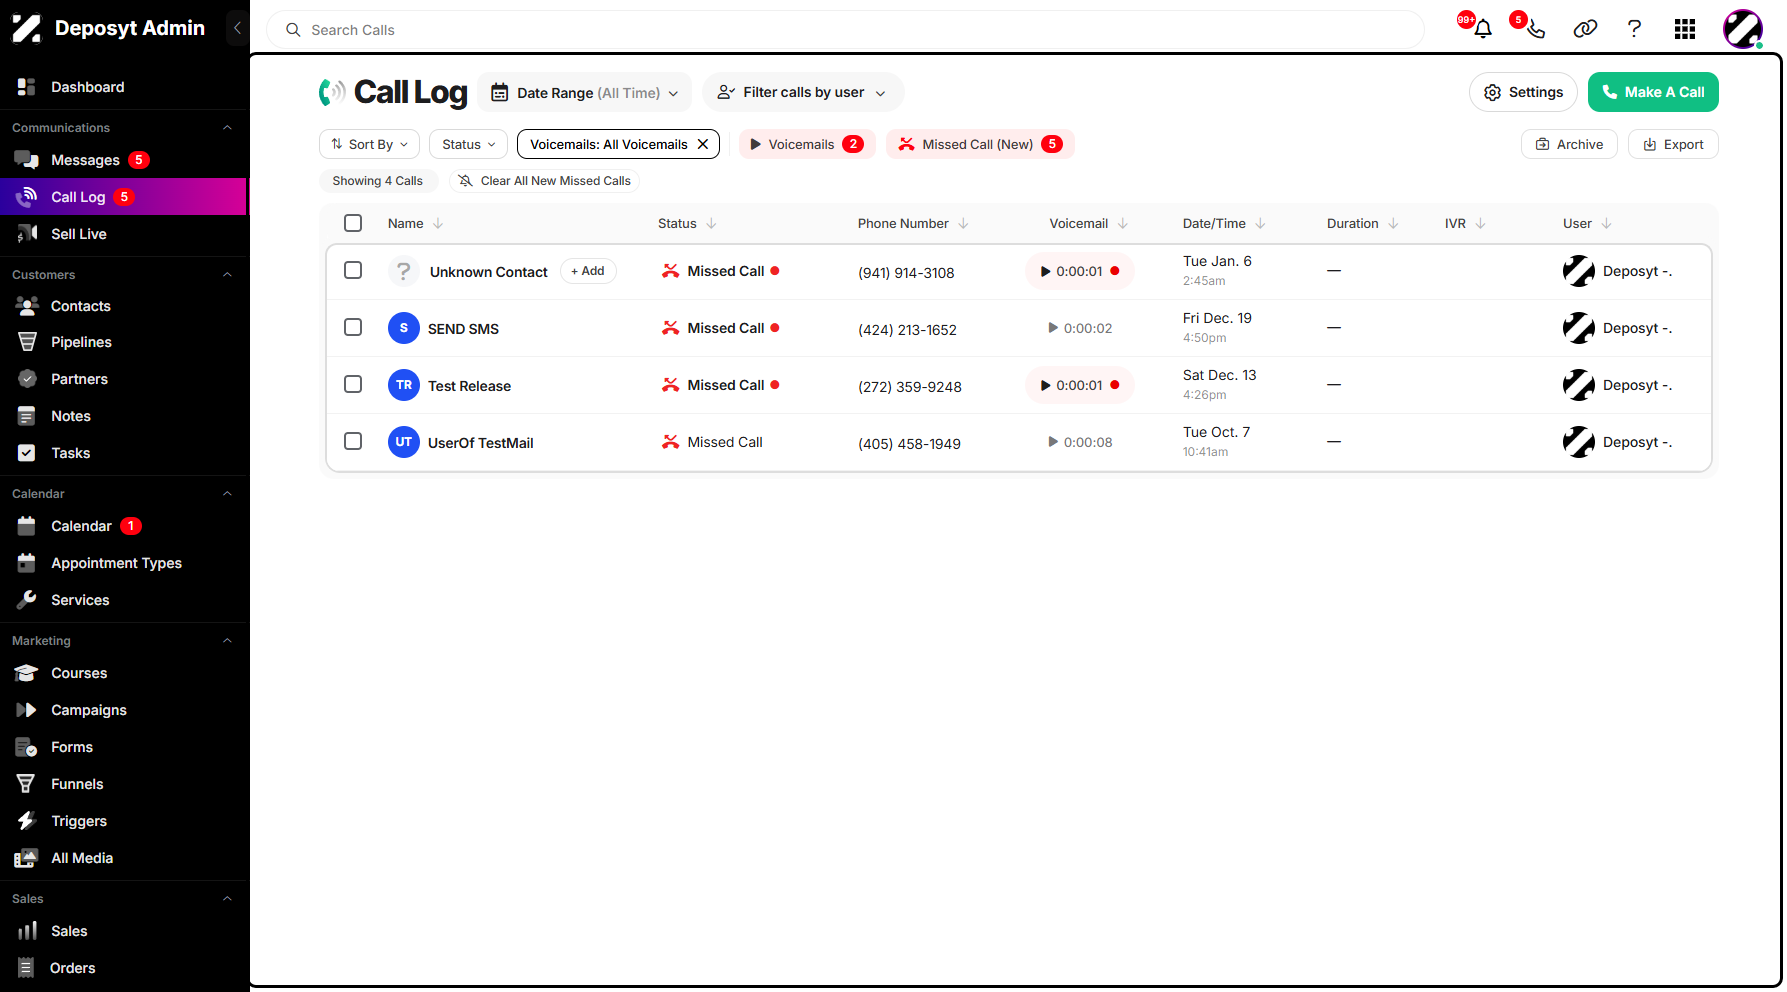
Task: Remove the Voicemails: All Voicemails filter
Action: click(703, 144)
